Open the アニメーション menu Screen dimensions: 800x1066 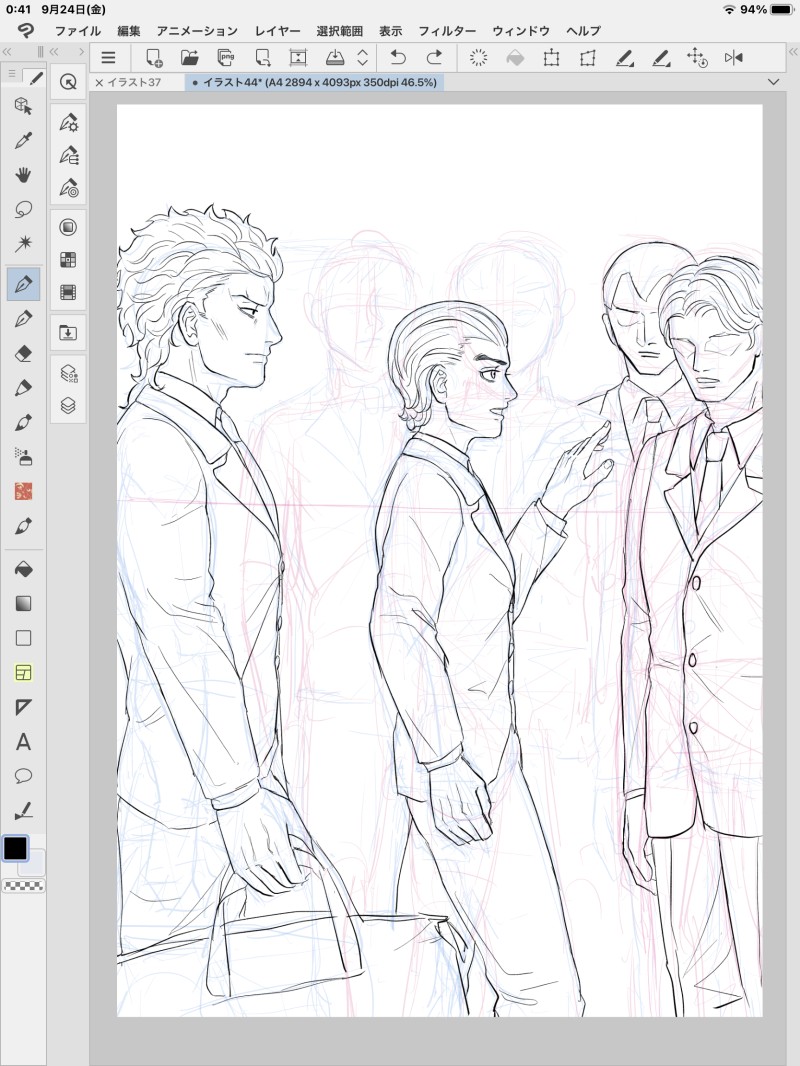tap(197, 31)
